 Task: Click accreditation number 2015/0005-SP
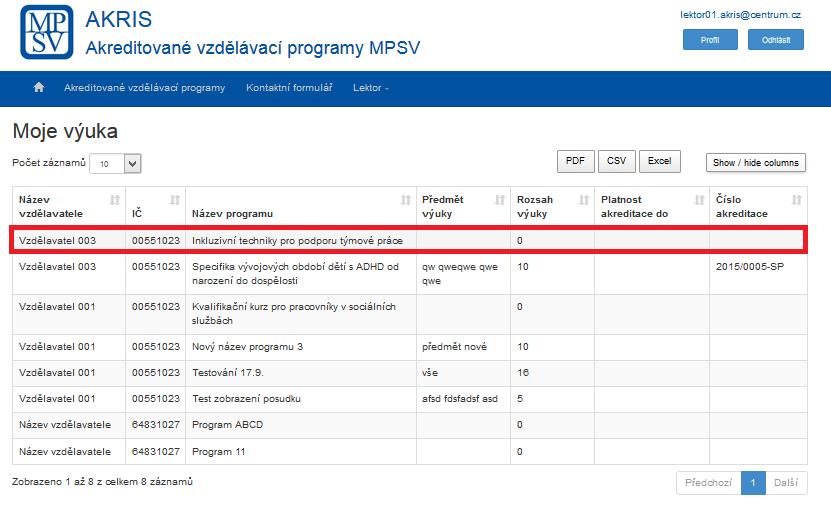tap(749, 267)
